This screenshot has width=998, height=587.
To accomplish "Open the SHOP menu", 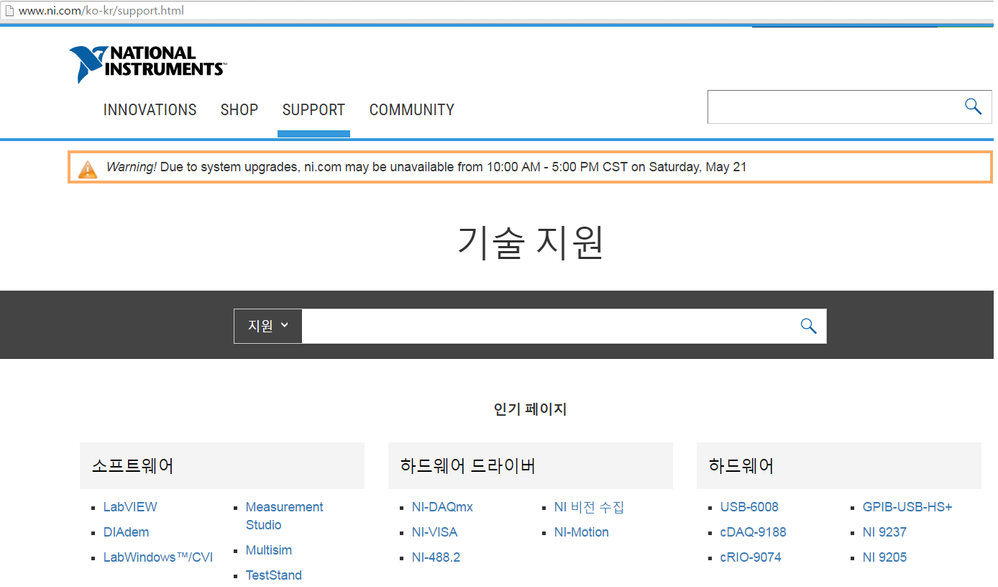I will (x=239, y=110).
